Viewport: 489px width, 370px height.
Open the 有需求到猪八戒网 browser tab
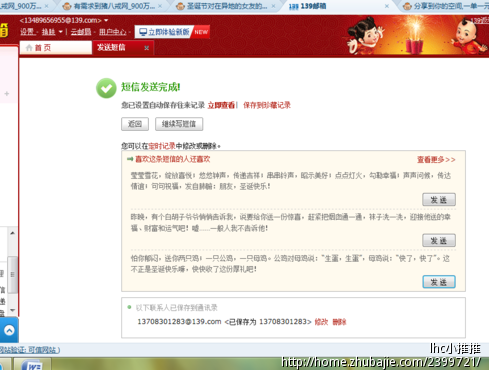113,6
